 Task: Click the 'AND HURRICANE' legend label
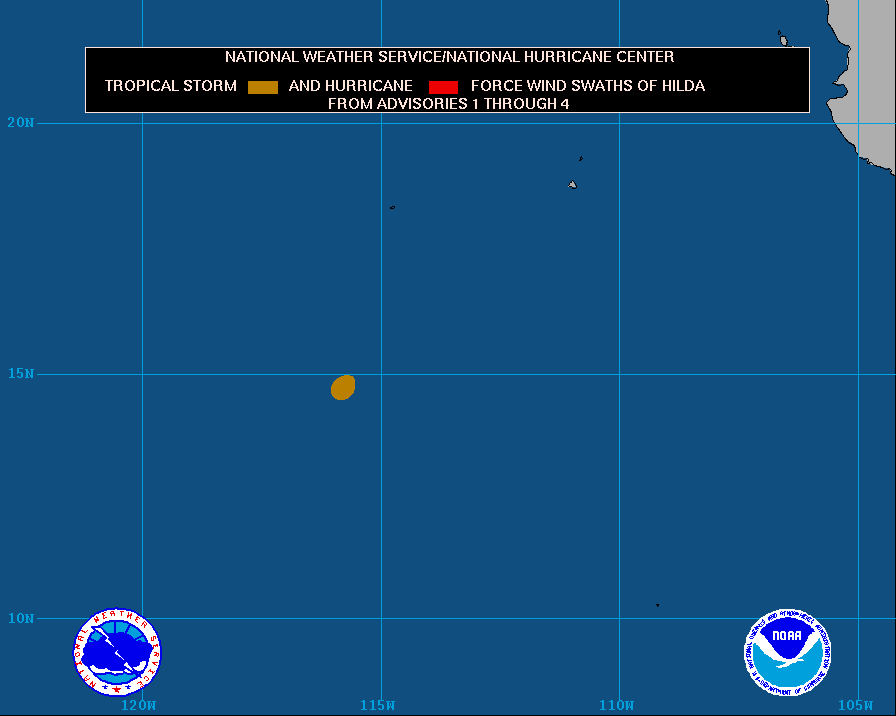[x=350, y=86]
